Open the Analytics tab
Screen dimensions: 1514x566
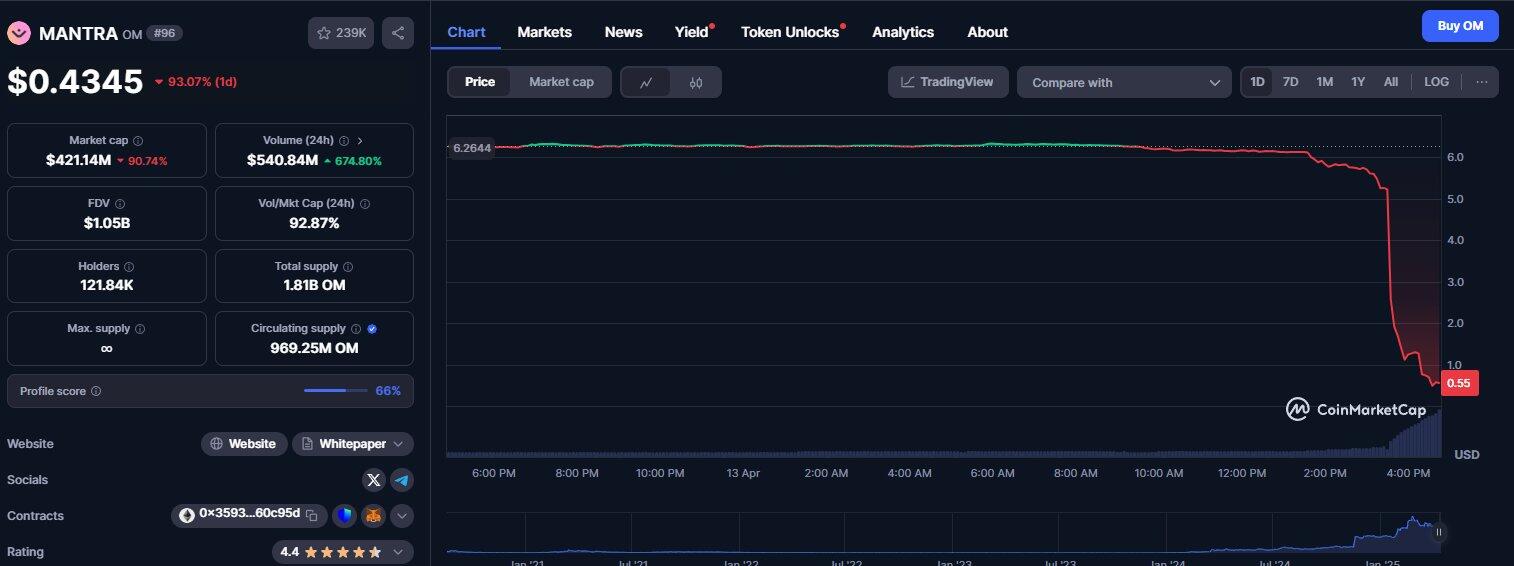[x=903, y=32]
